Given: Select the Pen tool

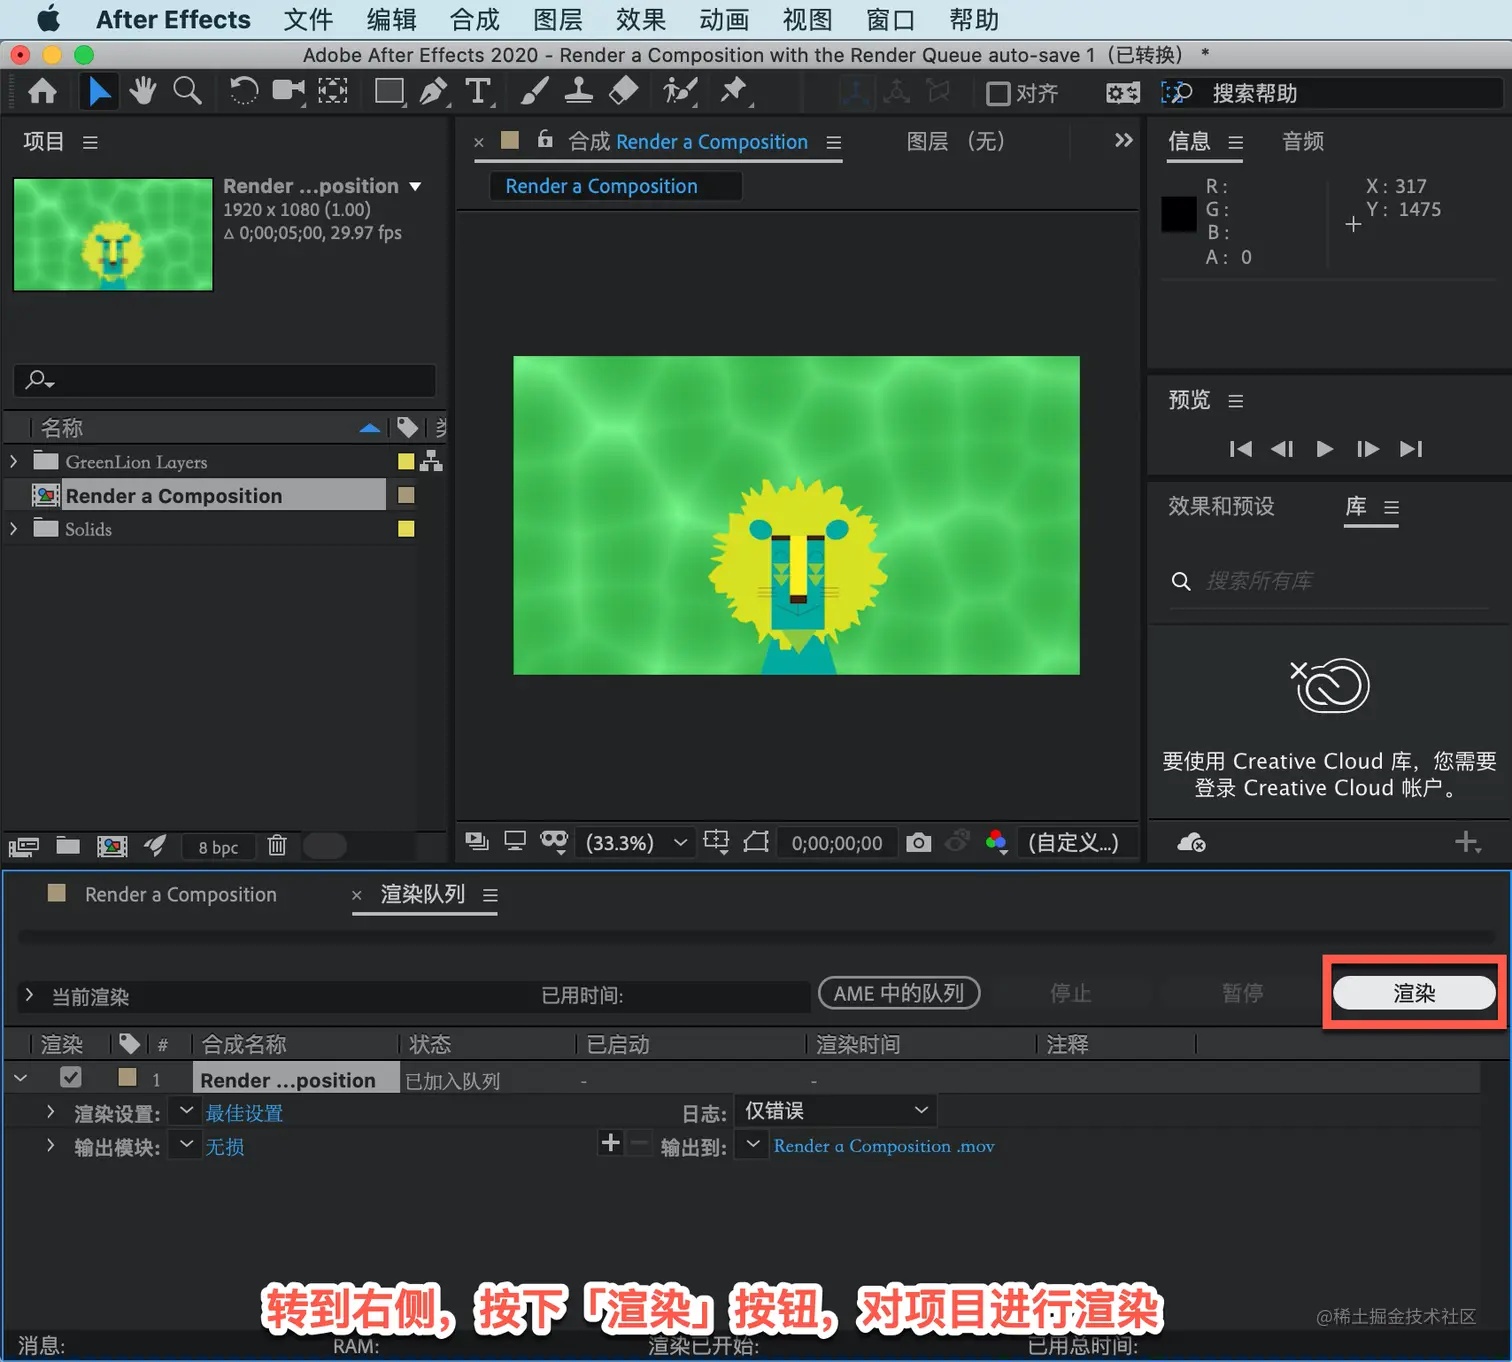Looking at the screenshot, I should point(433,92).
